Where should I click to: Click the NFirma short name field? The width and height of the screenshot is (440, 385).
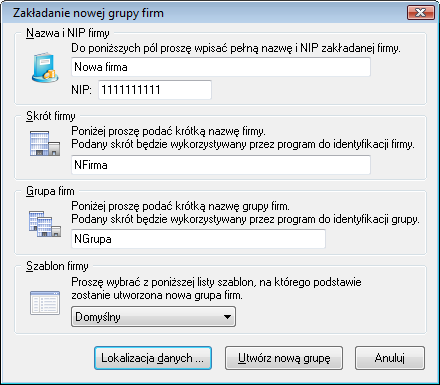[x=221, y=165]
